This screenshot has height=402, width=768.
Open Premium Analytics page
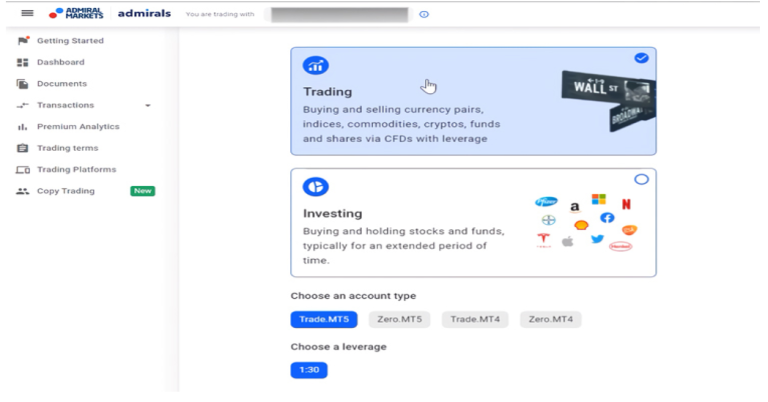[78, 126]
